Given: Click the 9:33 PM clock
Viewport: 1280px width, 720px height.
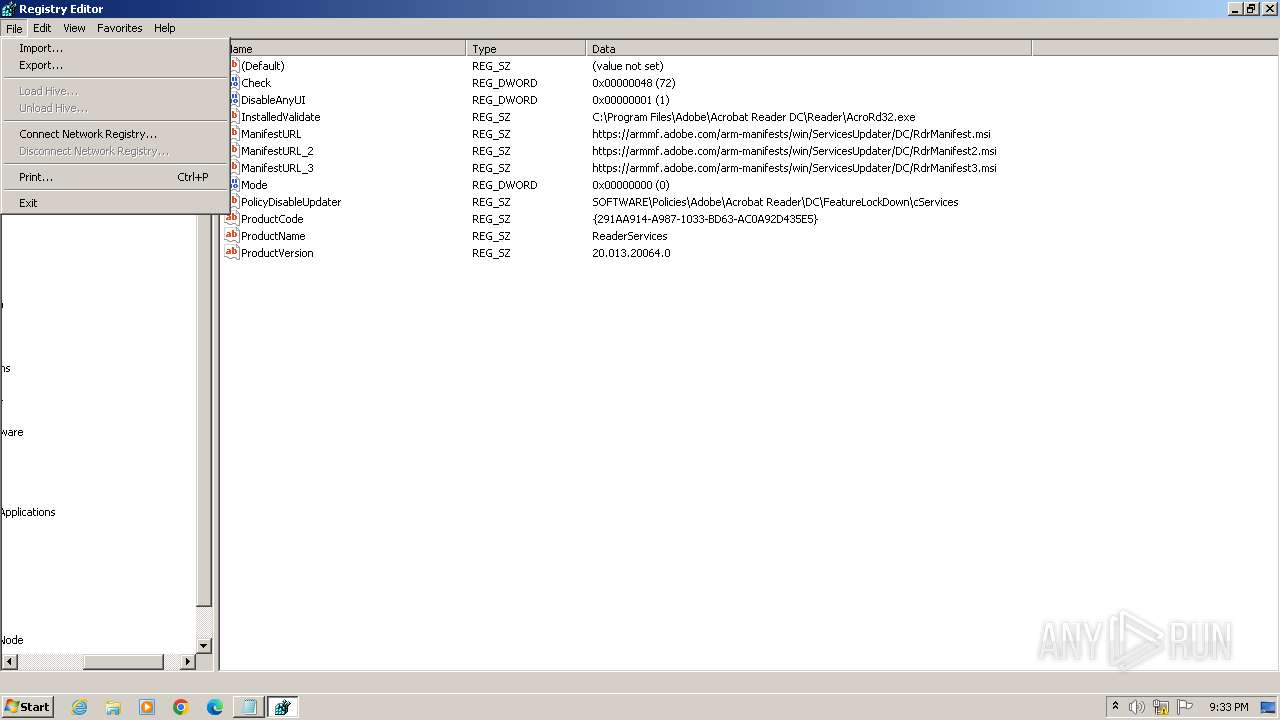Looking at the screenshot, I should click(1228, 707).
